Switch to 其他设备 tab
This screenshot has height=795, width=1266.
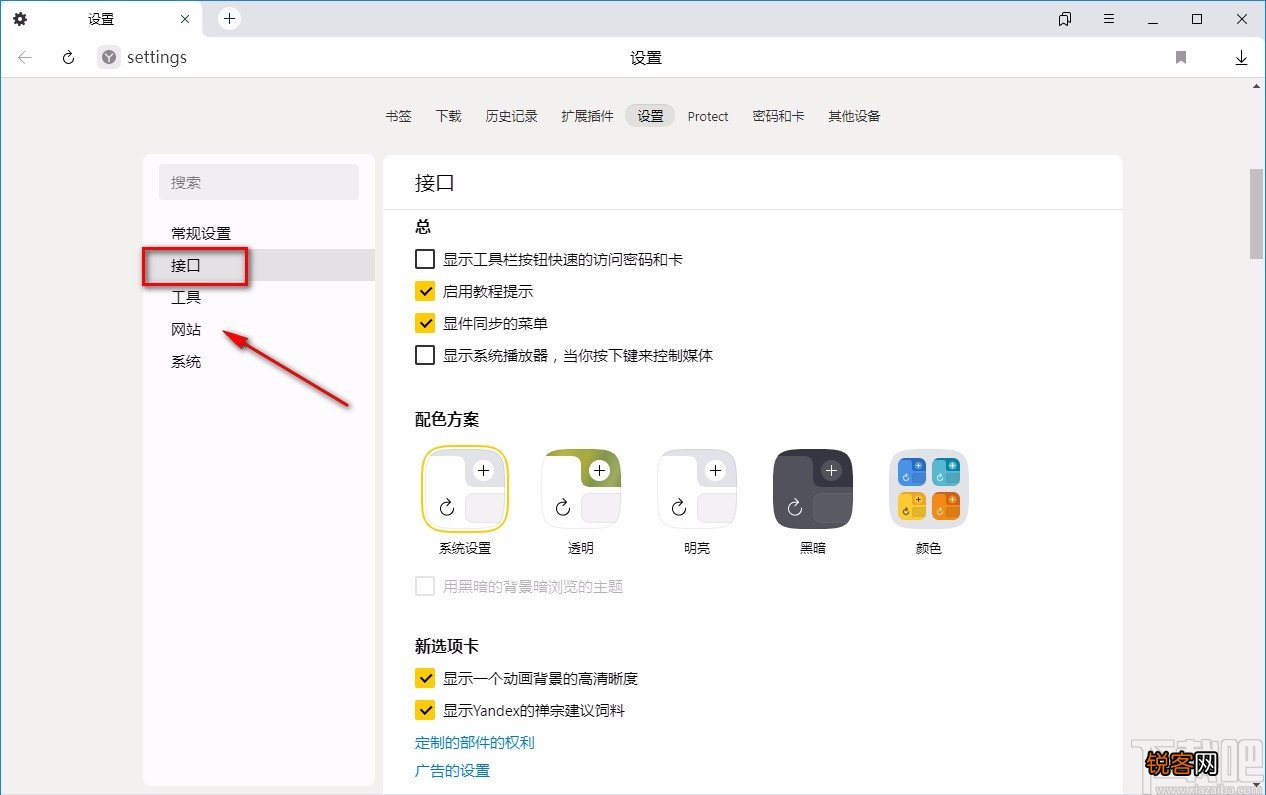pyautogui.click(x=854, y=116)
